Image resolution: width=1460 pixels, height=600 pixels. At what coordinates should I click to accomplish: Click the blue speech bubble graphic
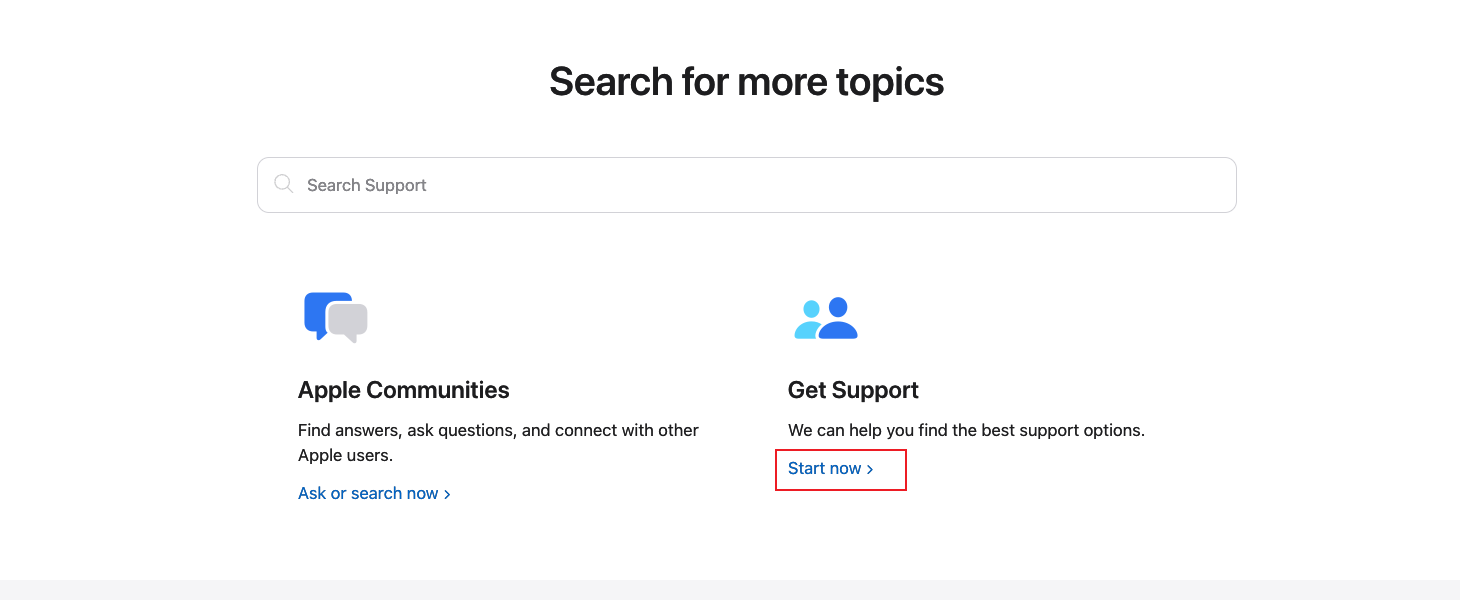[x=318, y=312]
